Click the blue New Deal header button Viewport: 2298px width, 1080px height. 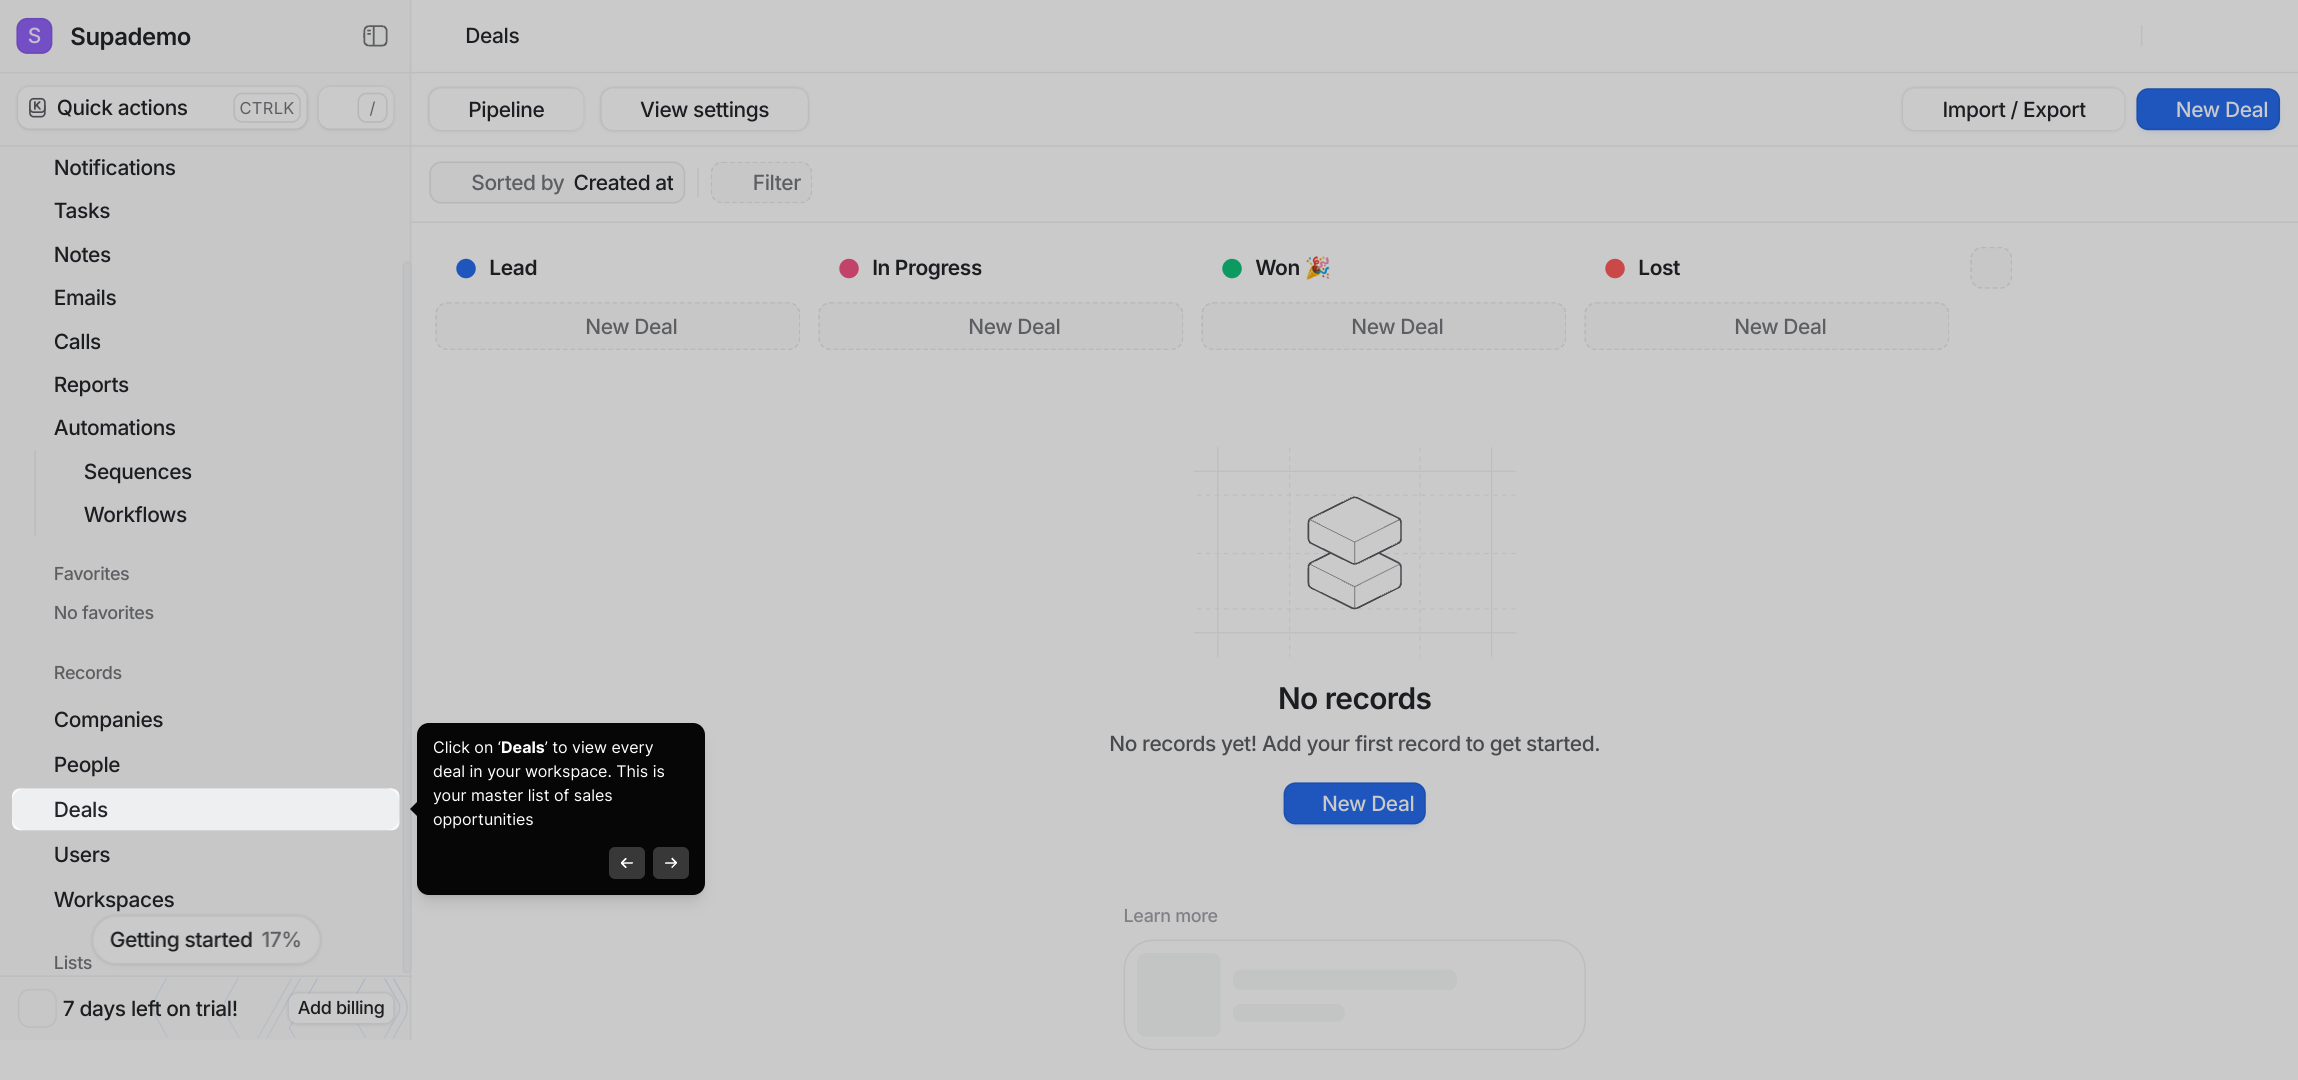[x=2207, y=110]
